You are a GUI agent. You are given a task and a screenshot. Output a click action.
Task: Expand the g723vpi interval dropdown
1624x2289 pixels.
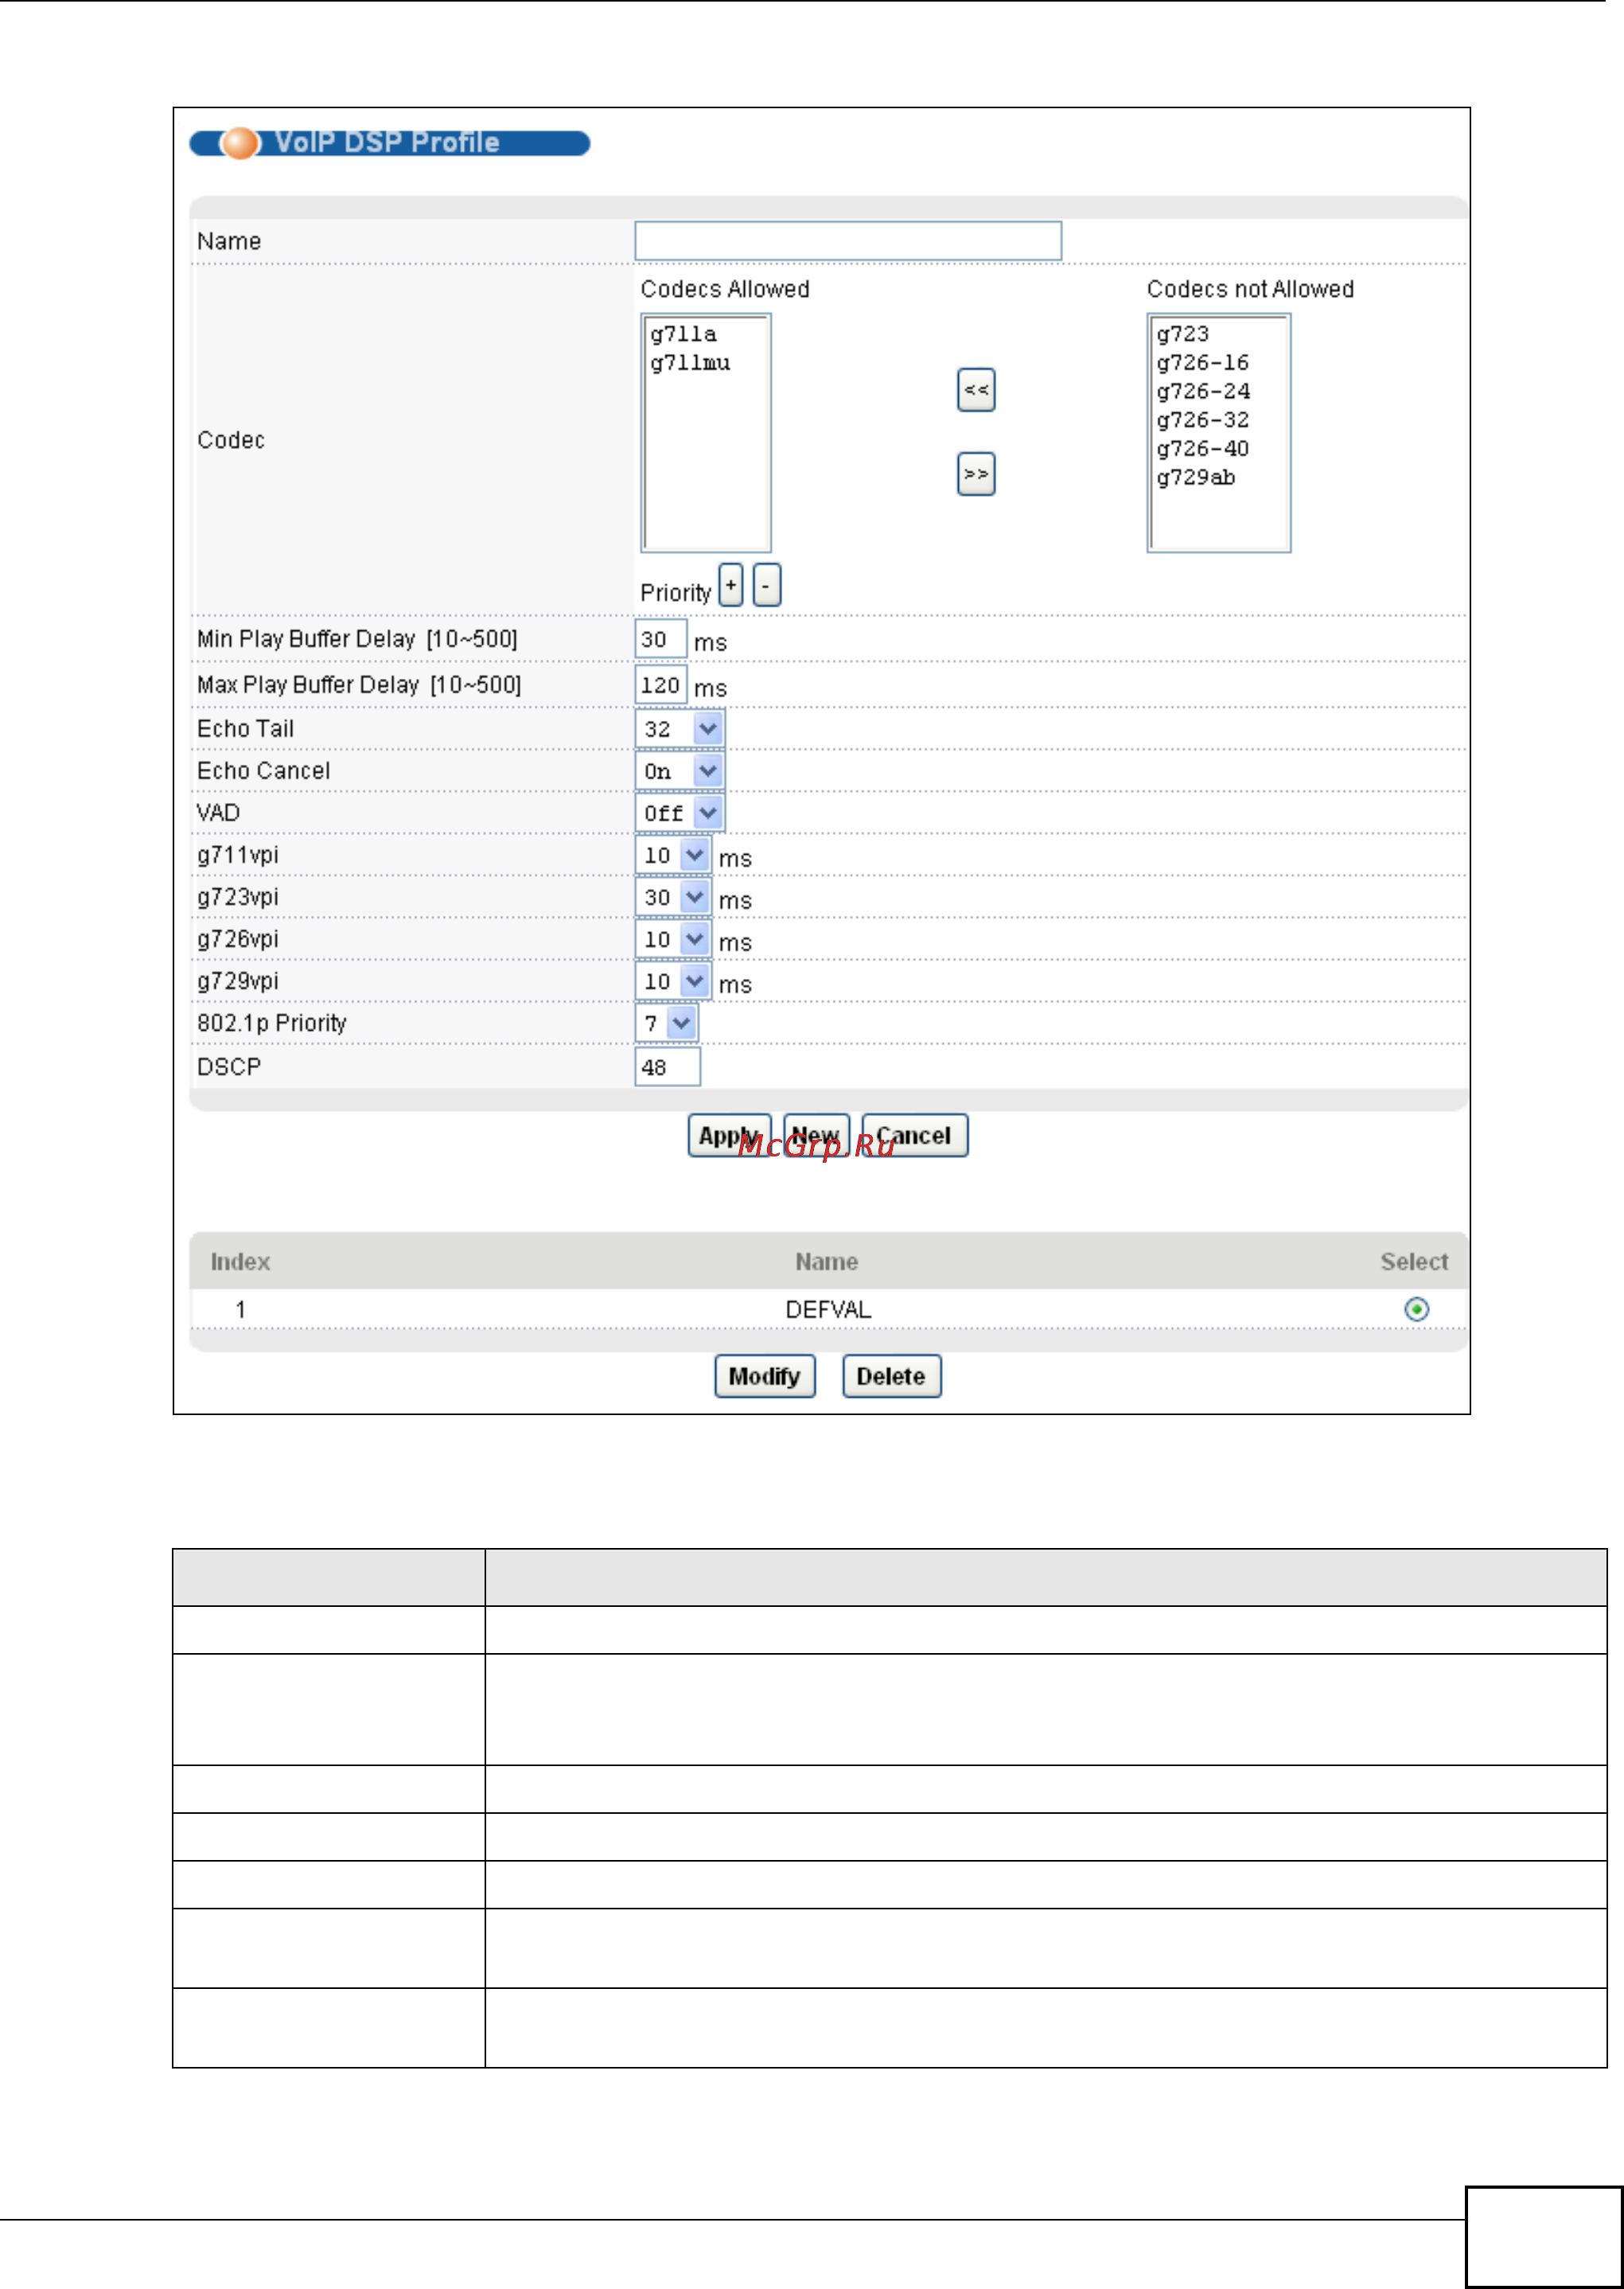click(x=695, y=897)
